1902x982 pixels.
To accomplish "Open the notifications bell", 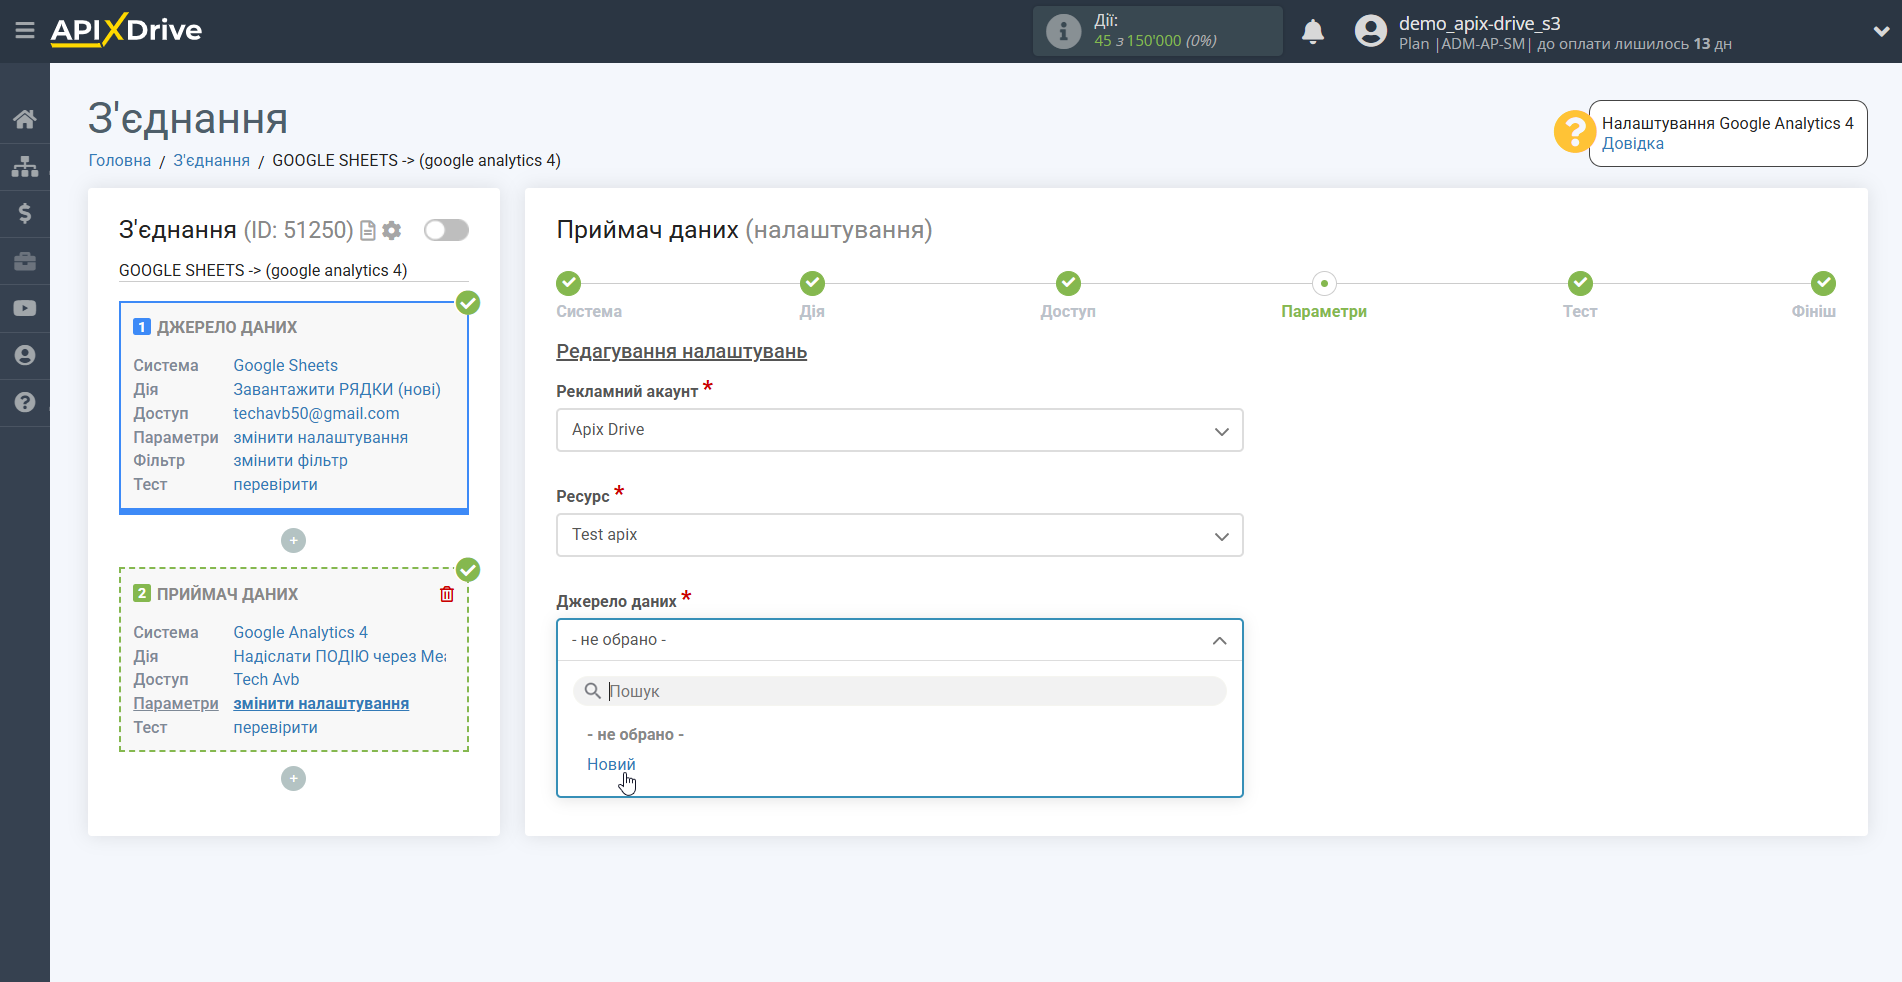I will (1313, 32).
